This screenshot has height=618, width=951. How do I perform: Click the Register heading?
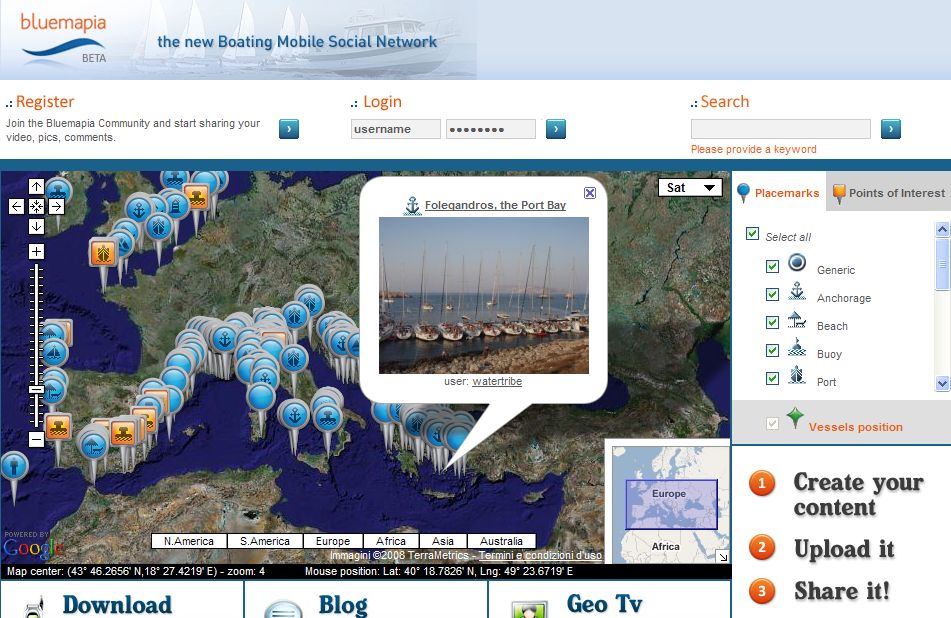[45, 101]
